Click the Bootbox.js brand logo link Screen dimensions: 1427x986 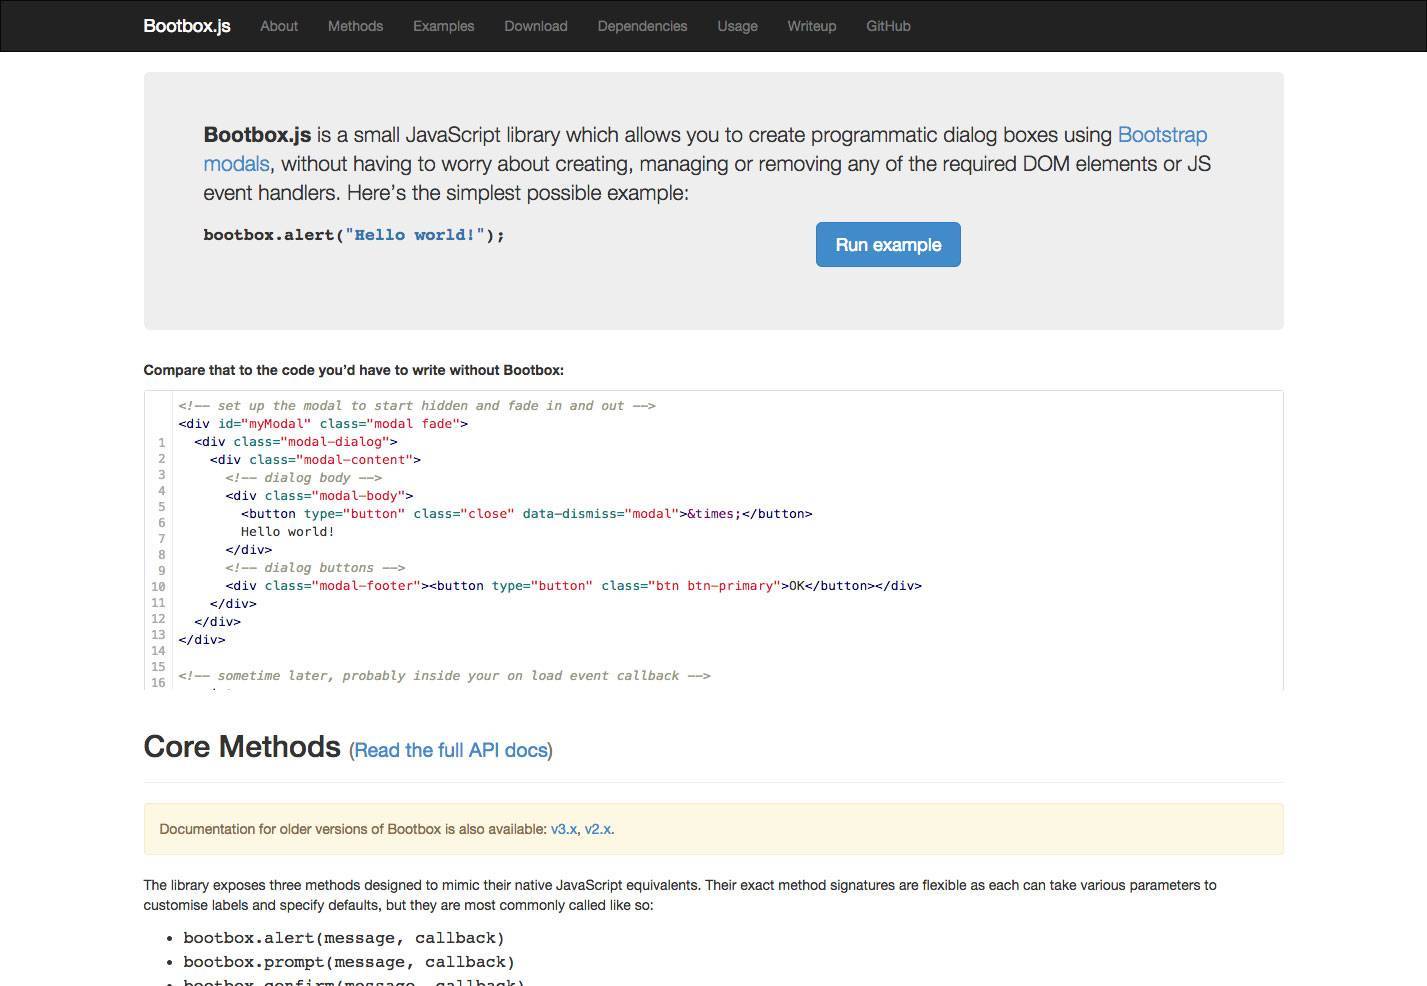(x=187, y=26)
